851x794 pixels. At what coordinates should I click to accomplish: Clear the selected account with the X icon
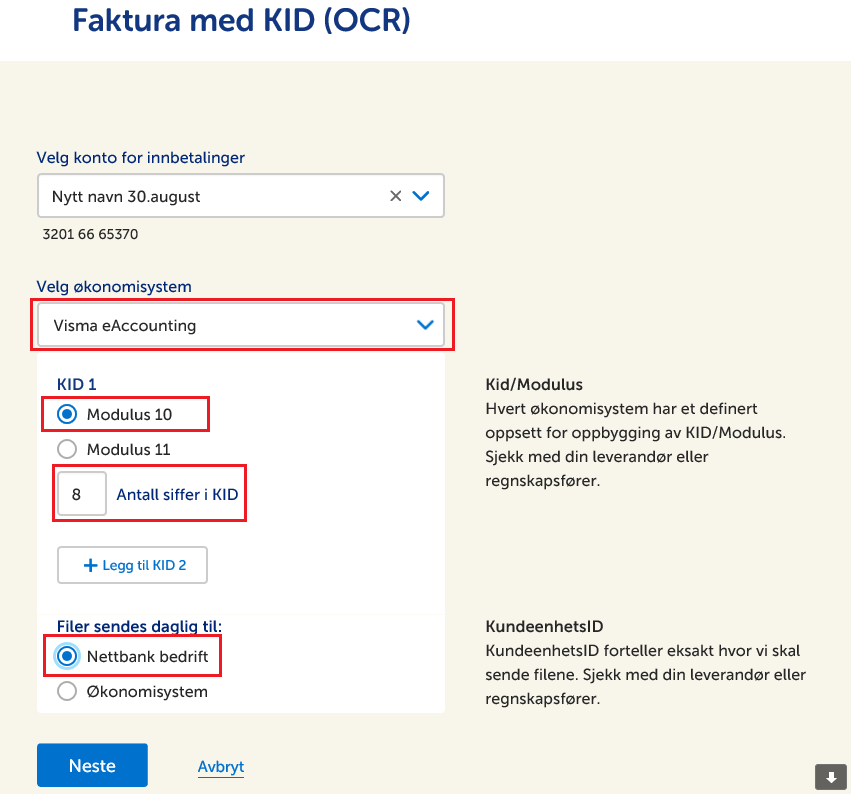(x=395, y=196)
